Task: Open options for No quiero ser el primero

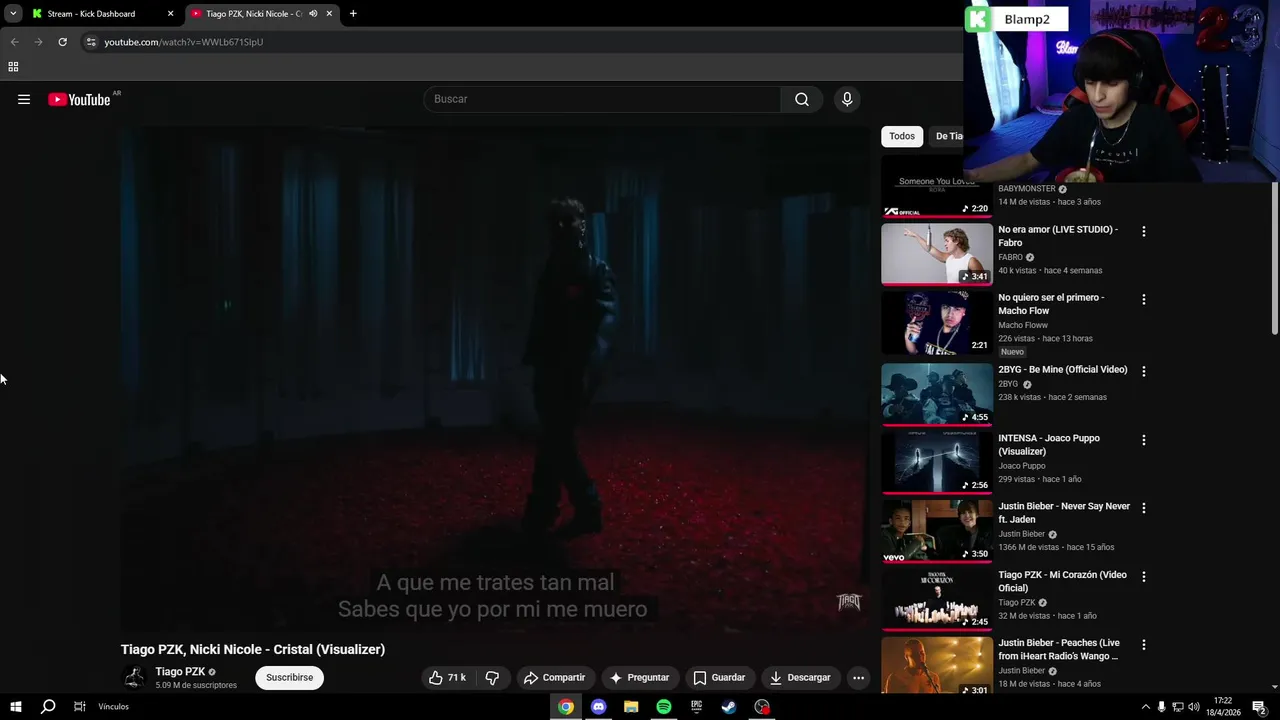Action: pyautogui.click(x=1144, y=299)
